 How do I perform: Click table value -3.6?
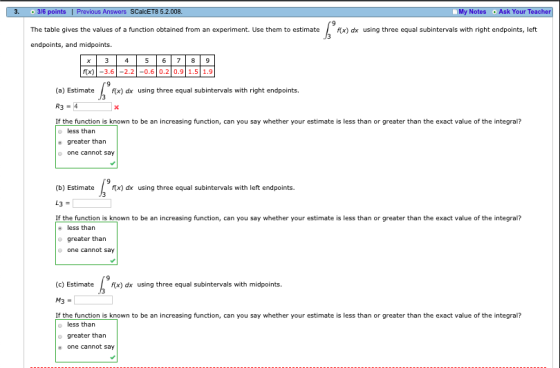point(106,72)
